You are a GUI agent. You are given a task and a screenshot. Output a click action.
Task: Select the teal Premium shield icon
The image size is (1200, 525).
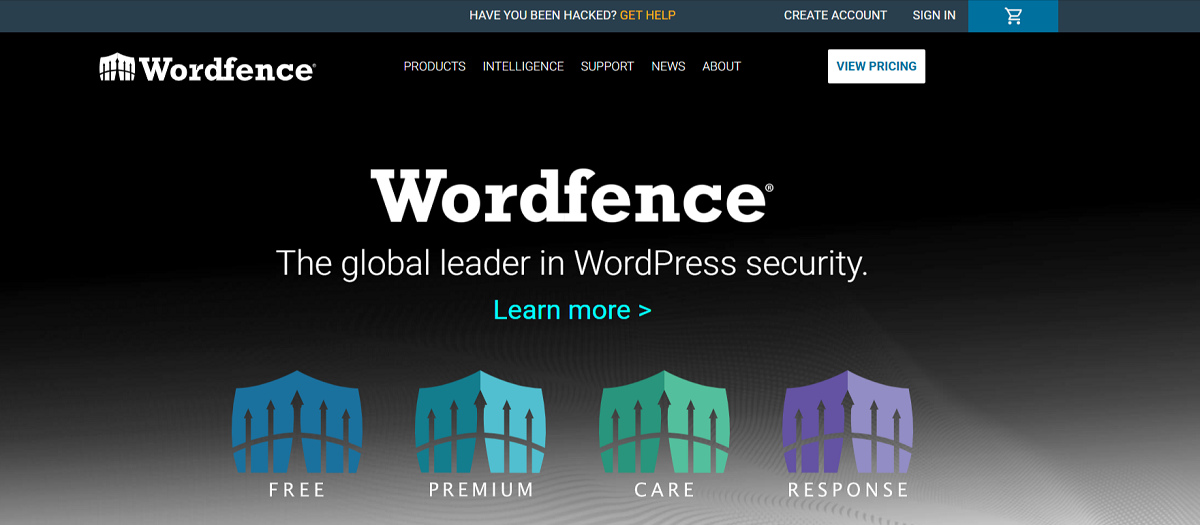pos(481,422)
